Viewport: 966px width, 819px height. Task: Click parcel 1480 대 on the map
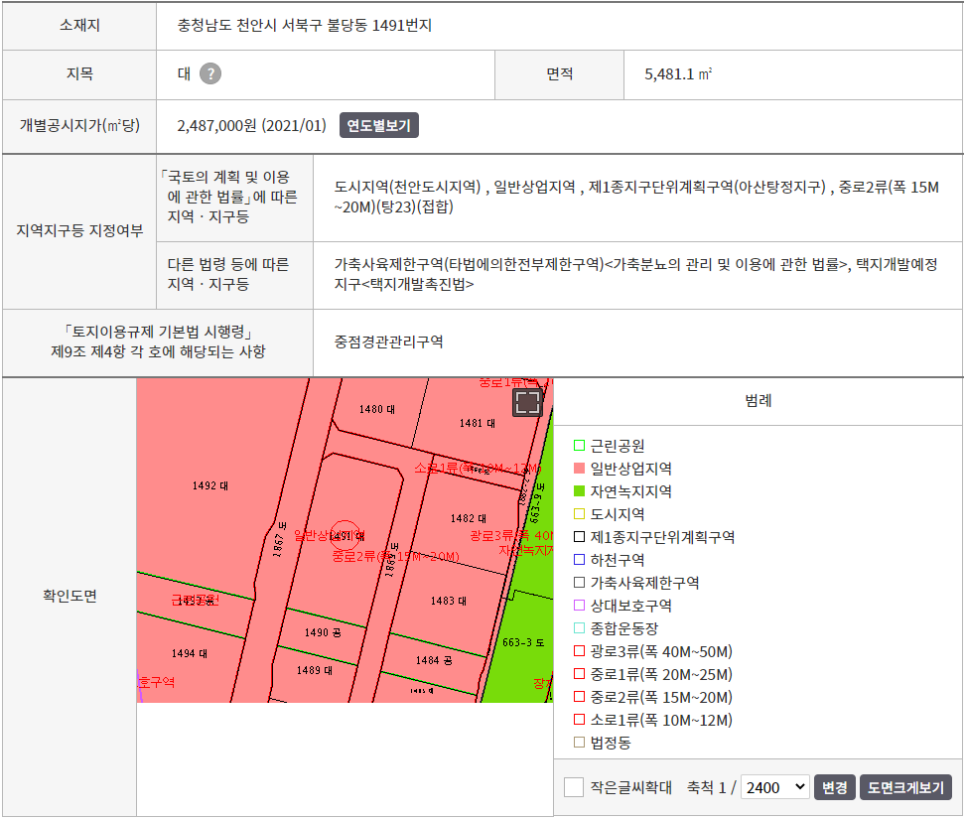[x=377, y=409]
